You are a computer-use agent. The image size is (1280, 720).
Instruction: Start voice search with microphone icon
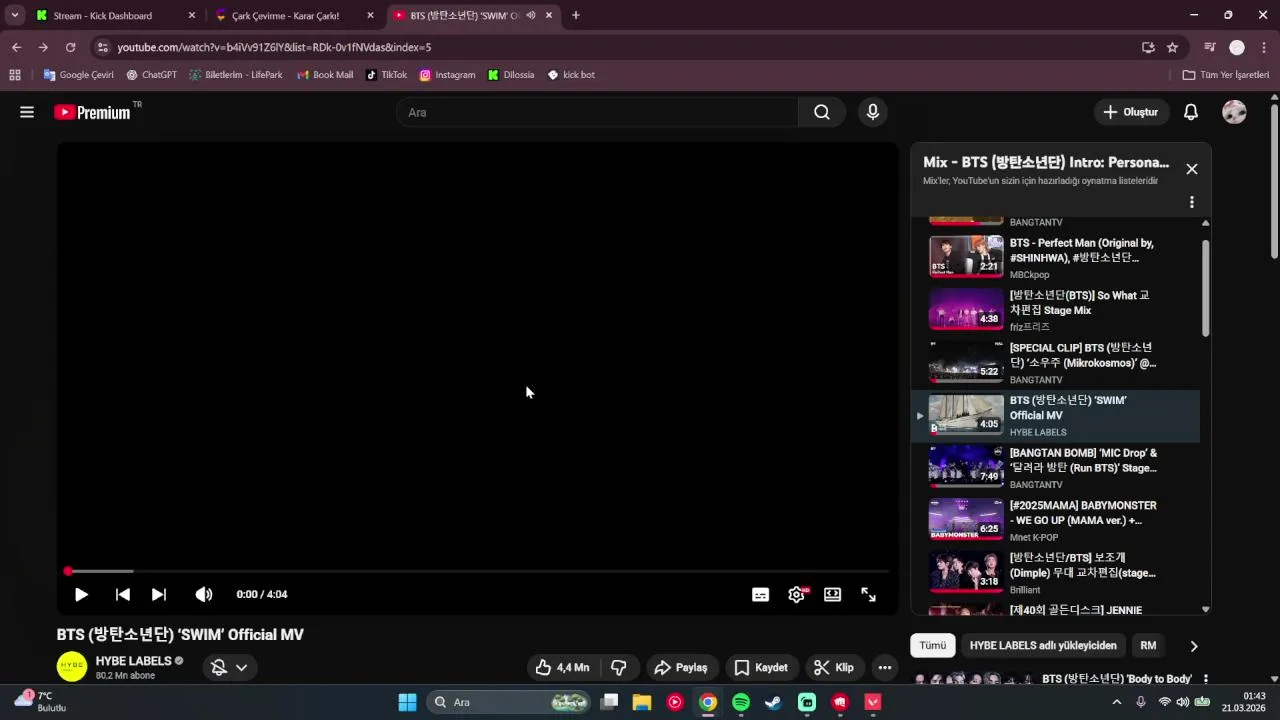pyautogui.click(x=873, y=112)
